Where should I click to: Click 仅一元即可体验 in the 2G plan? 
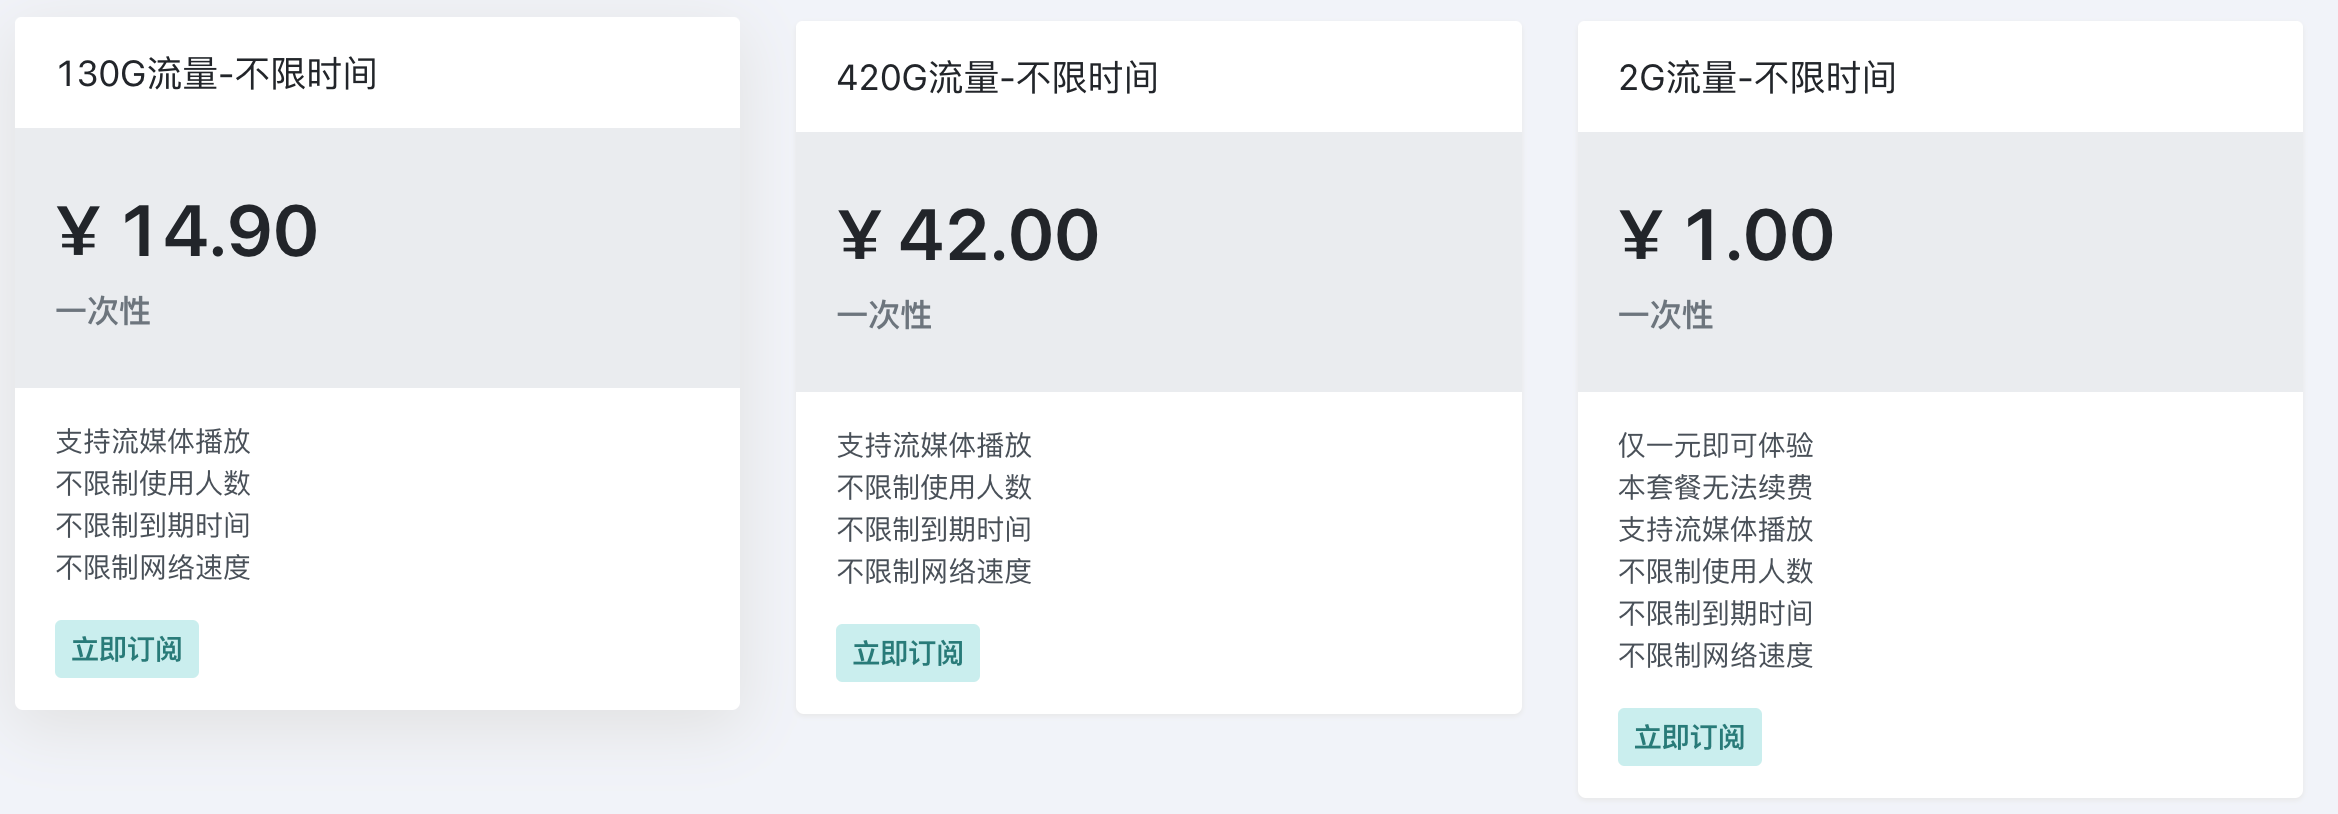point(1716,446)
